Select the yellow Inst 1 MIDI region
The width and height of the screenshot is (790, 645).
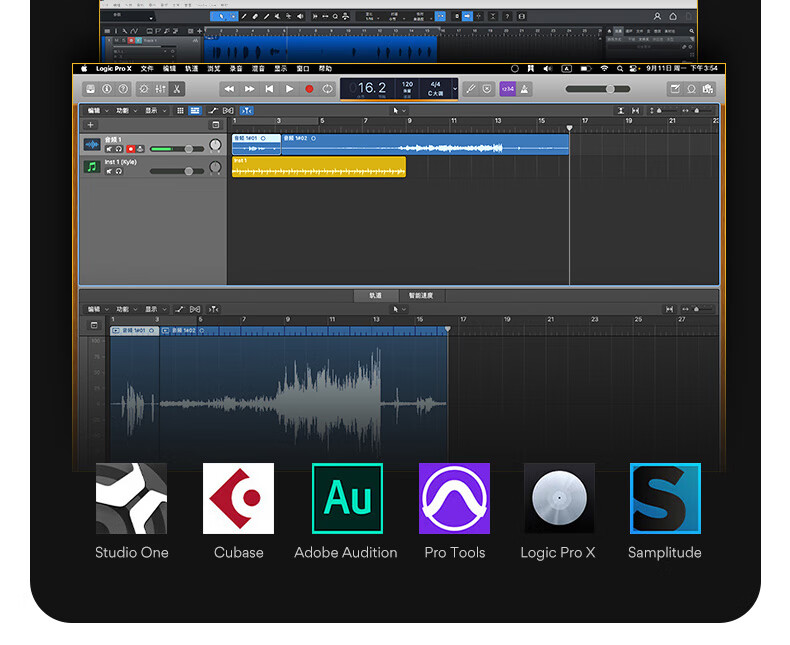318,167
